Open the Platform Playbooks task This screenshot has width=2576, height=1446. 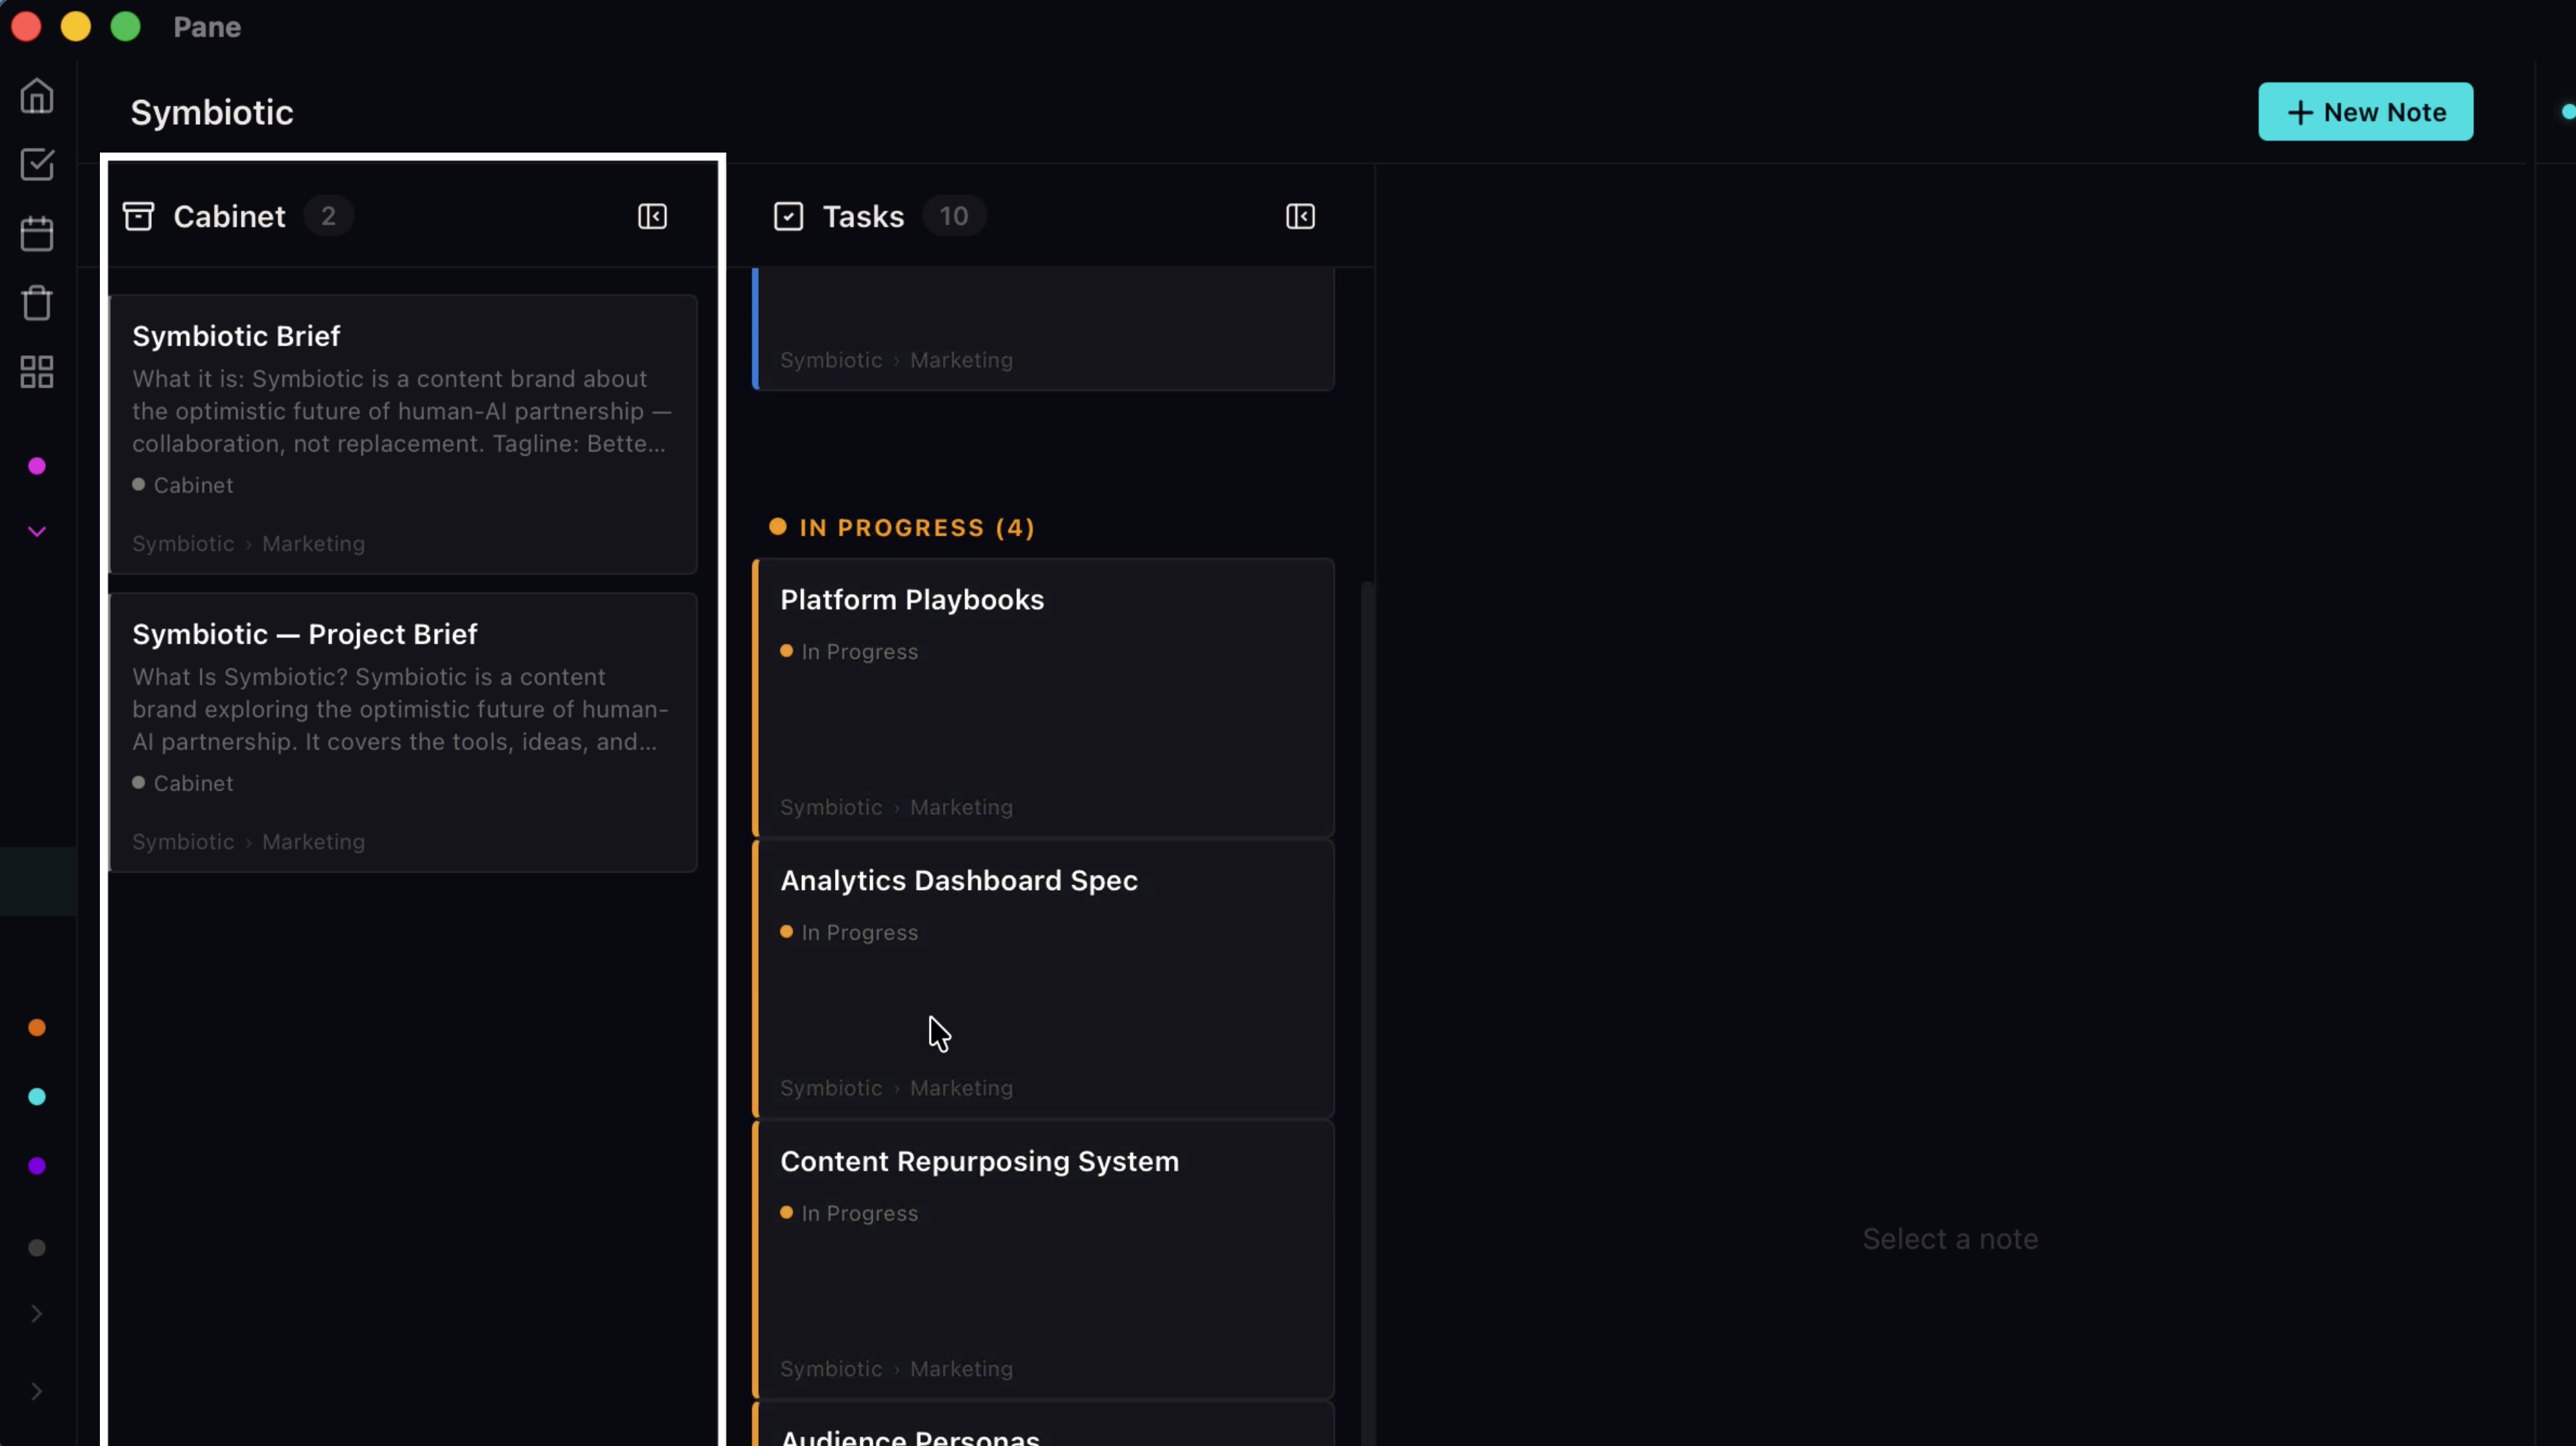click(x=1043, y=698)
